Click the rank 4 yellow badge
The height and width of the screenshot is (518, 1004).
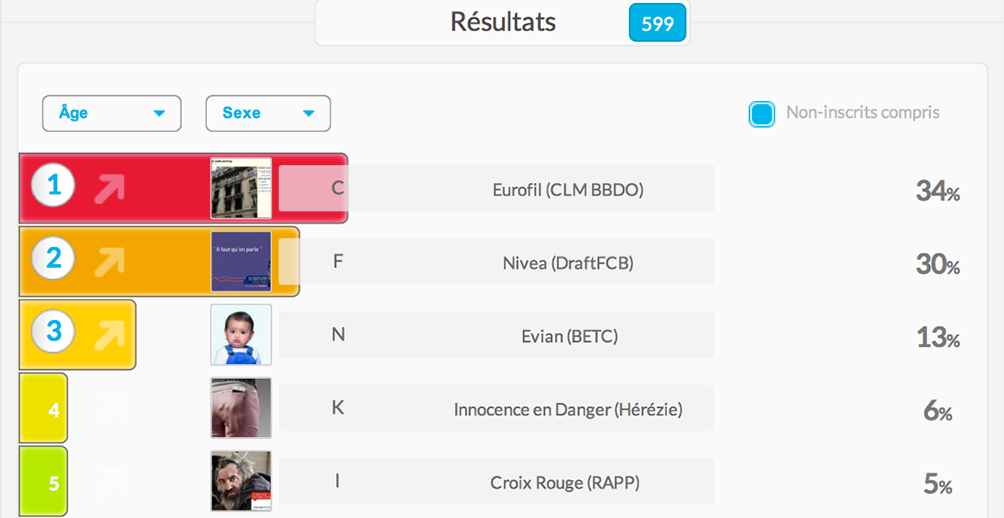pyautogui.click(x=44, y=409)
